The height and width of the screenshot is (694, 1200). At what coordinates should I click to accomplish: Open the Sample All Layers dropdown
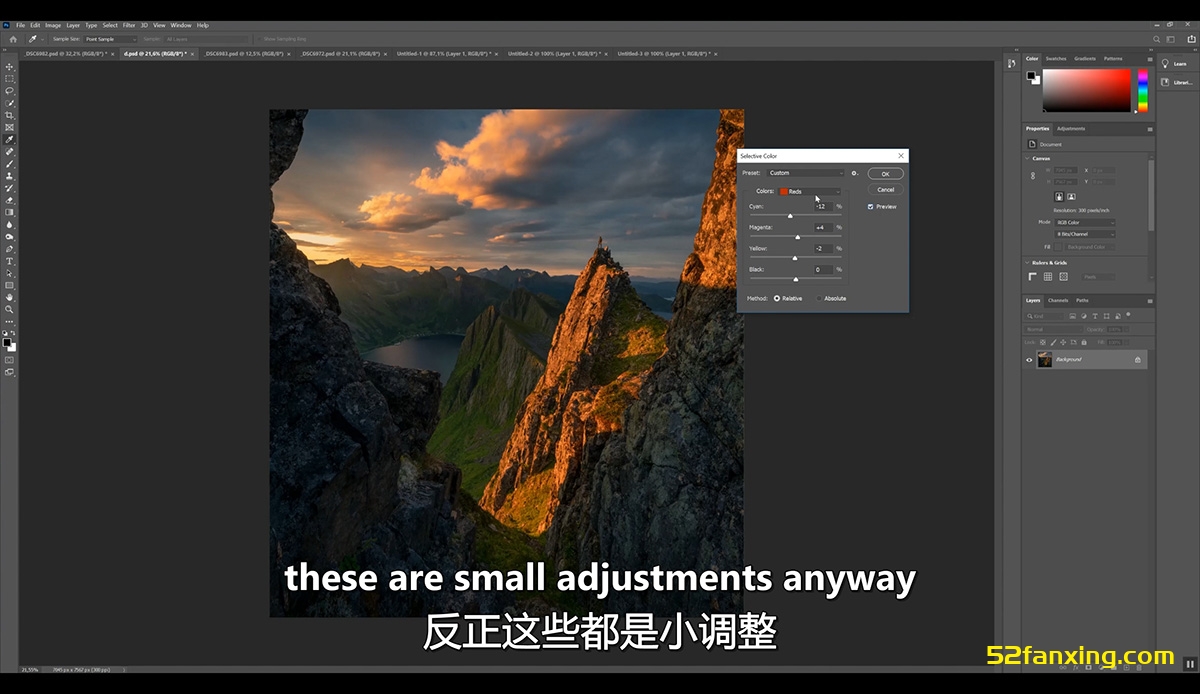(205, 39)
